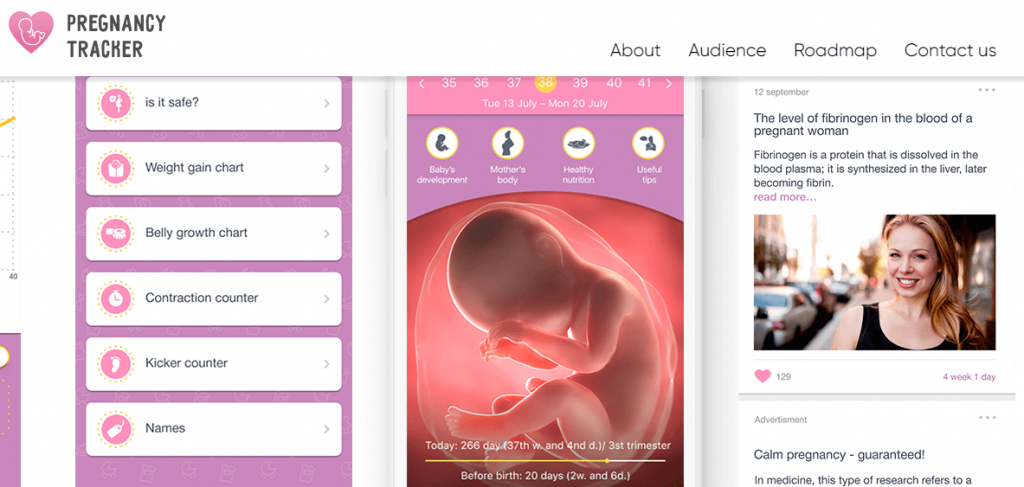Click the 'Names' label
The width and height of the screenshot is (1024, 487).
[x=165, y=428]
